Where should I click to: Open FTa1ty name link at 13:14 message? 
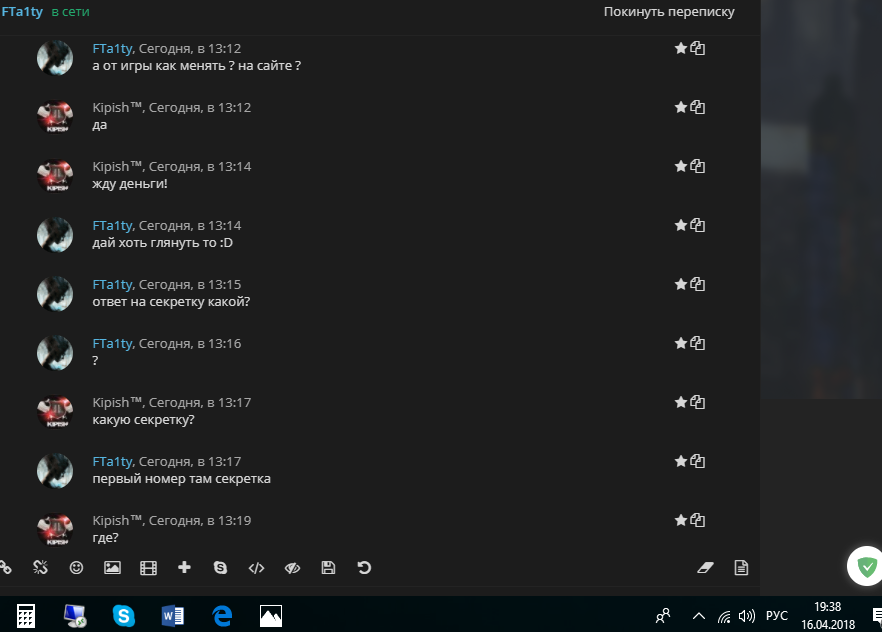pos(112,226)
